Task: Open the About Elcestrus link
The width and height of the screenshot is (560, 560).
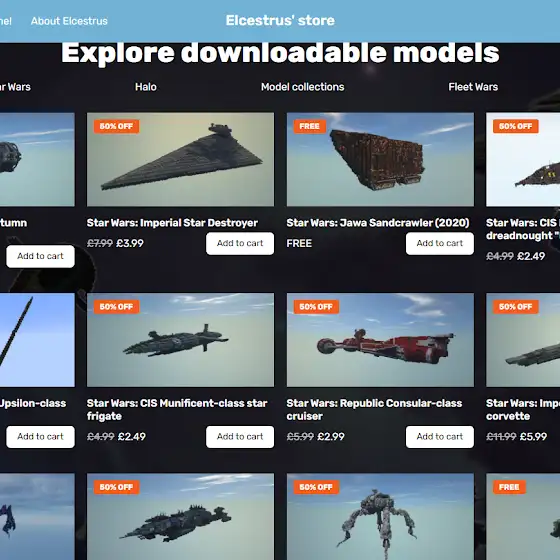Action: [69, 21]
